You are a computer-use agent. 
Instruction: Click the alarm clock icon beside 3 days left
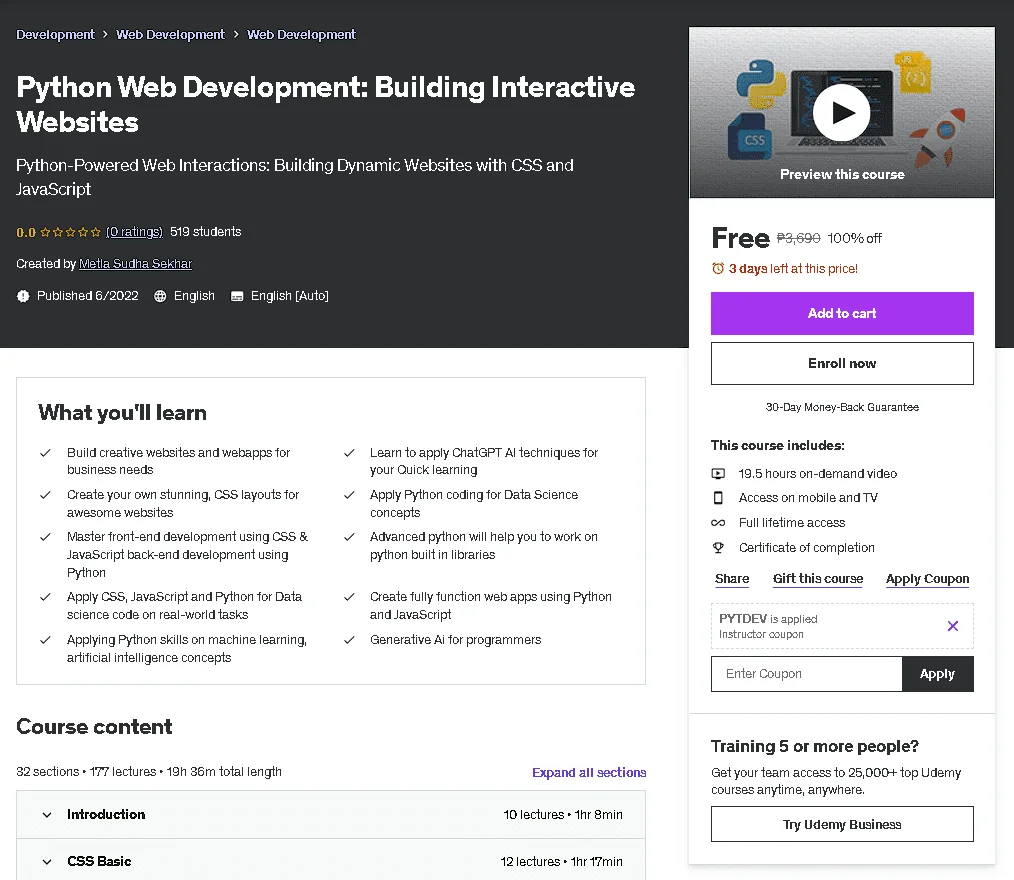[x=718, y=268]
